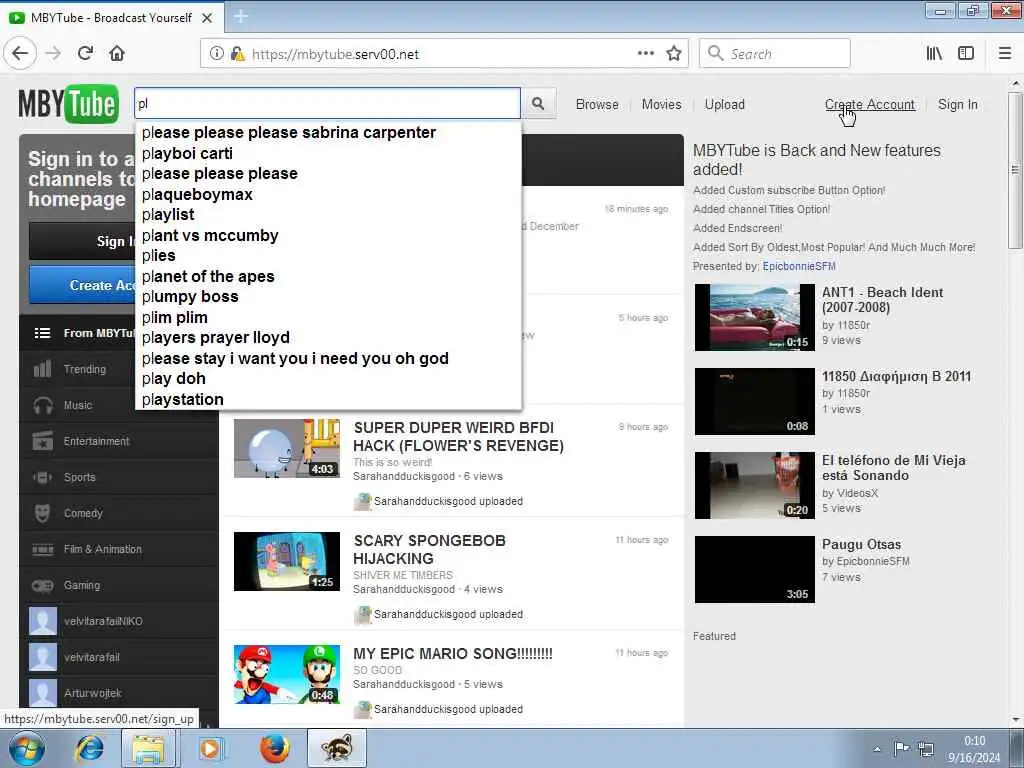
Task: Open Trending guide icon
Action: (x=42, y=369)
